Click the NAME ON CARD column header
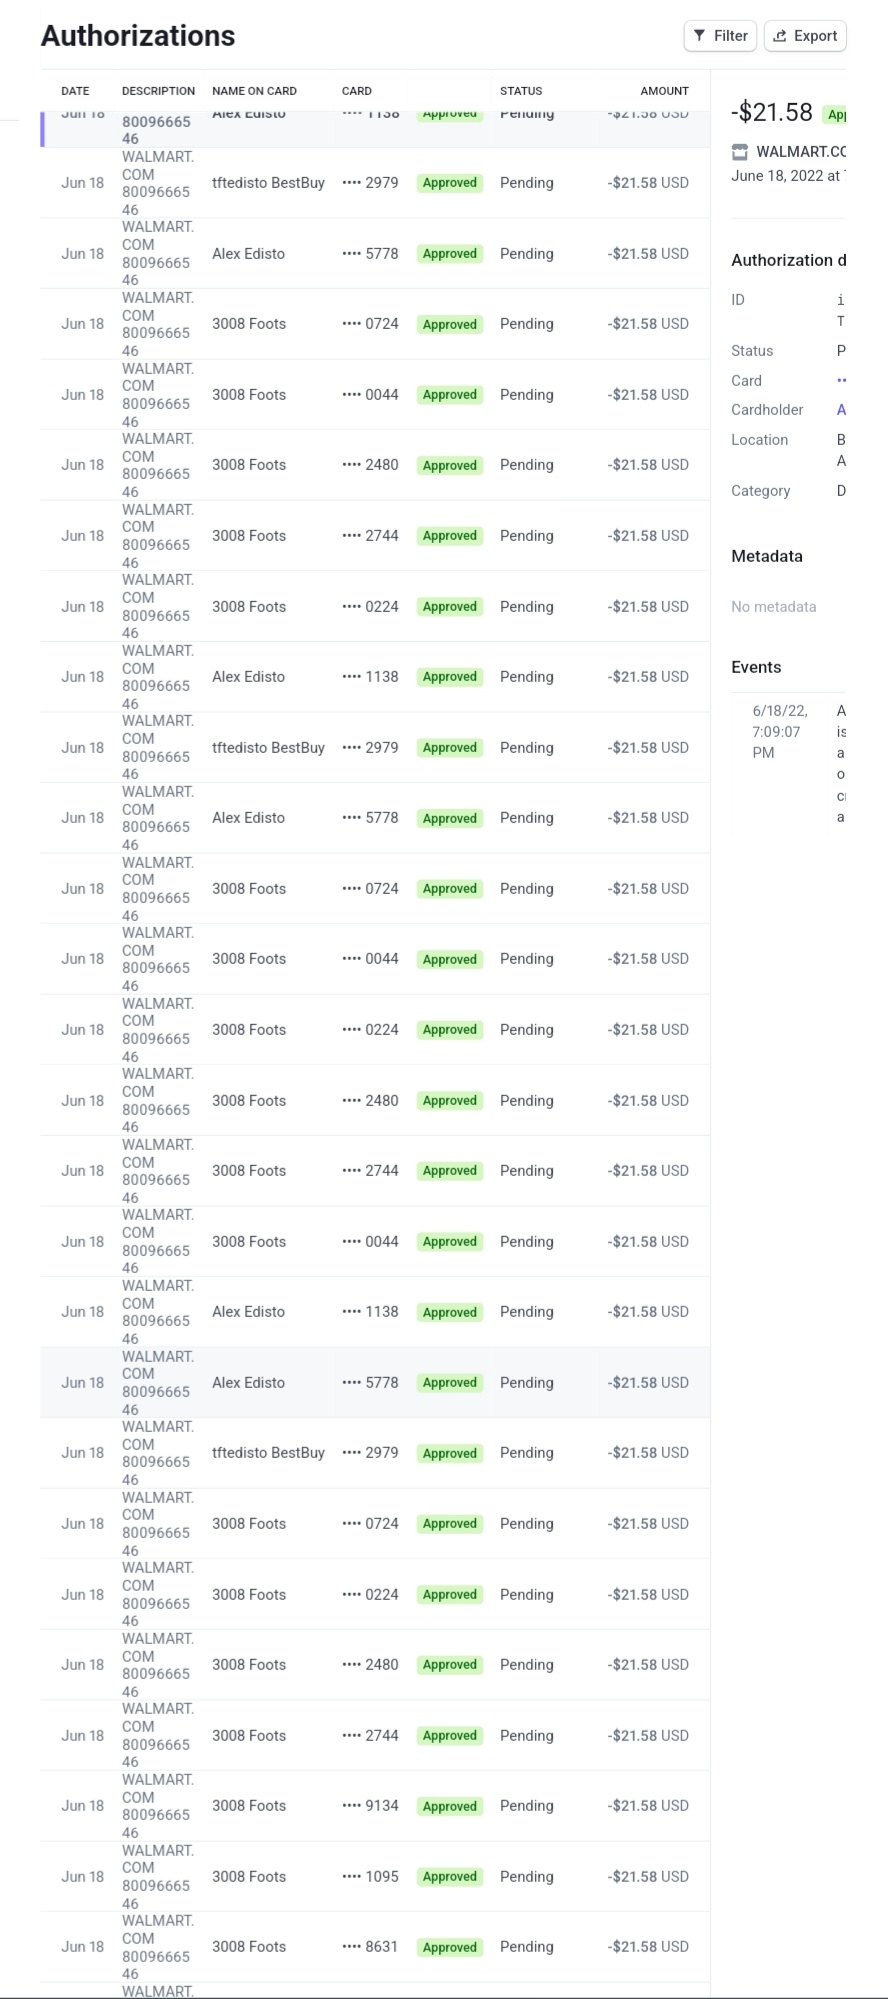Viewport: 888px width, 1999px height. pyautogui.click(x=254, y=91)
